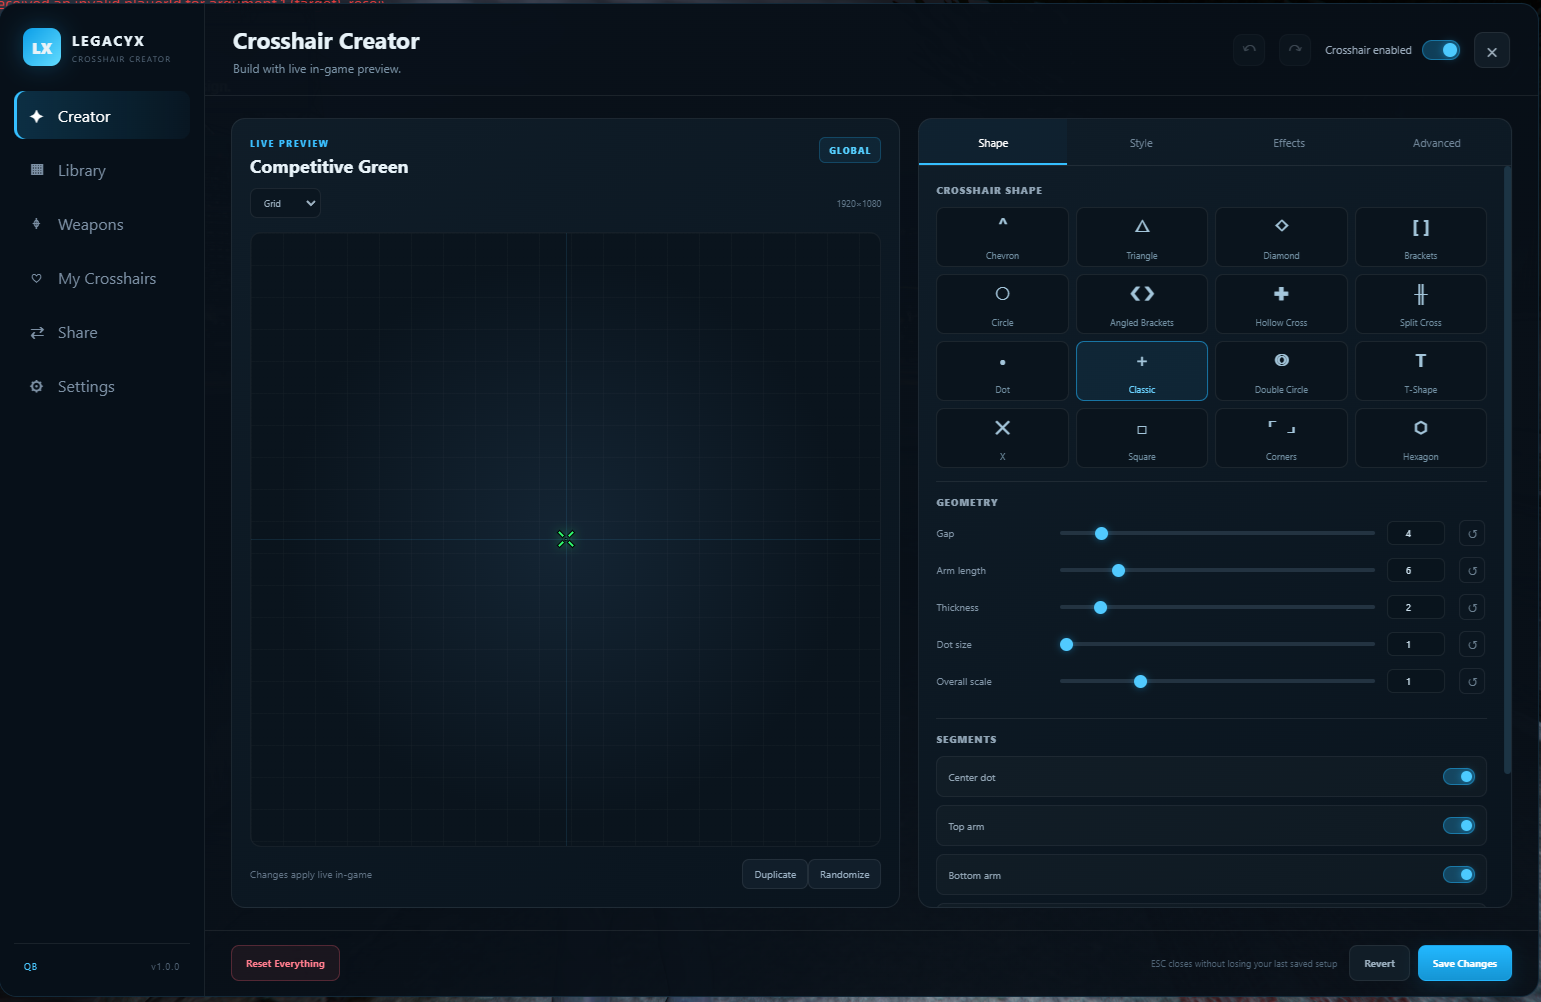Pick the Split Cross shape
This screenshot has width=1541, height=1002.
pos(1421,304)
